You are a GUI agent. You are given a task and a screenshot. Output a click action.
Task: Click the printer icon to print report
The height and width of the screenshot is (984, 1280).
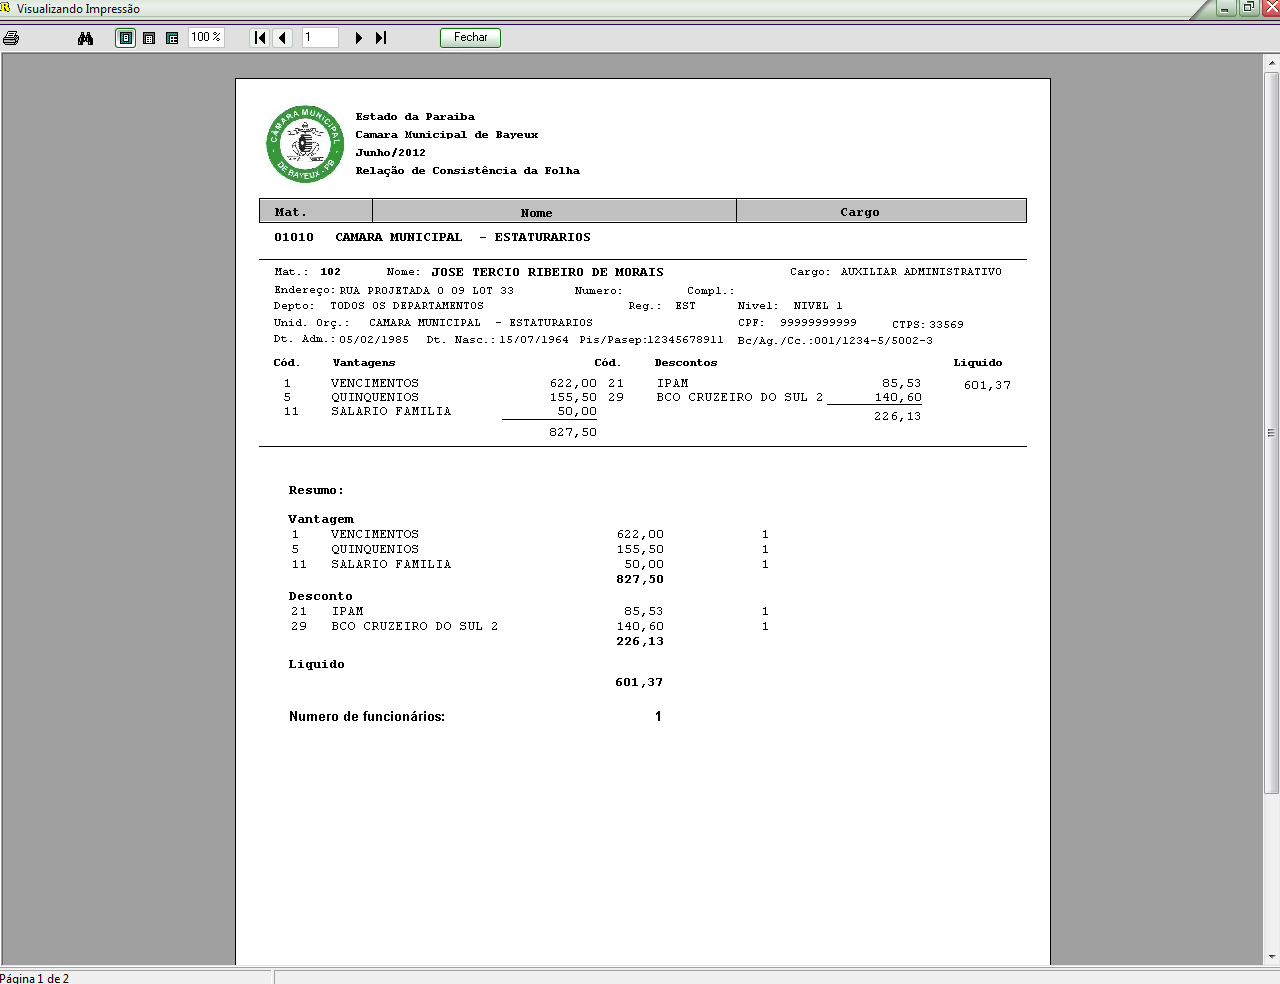point(11,38)
